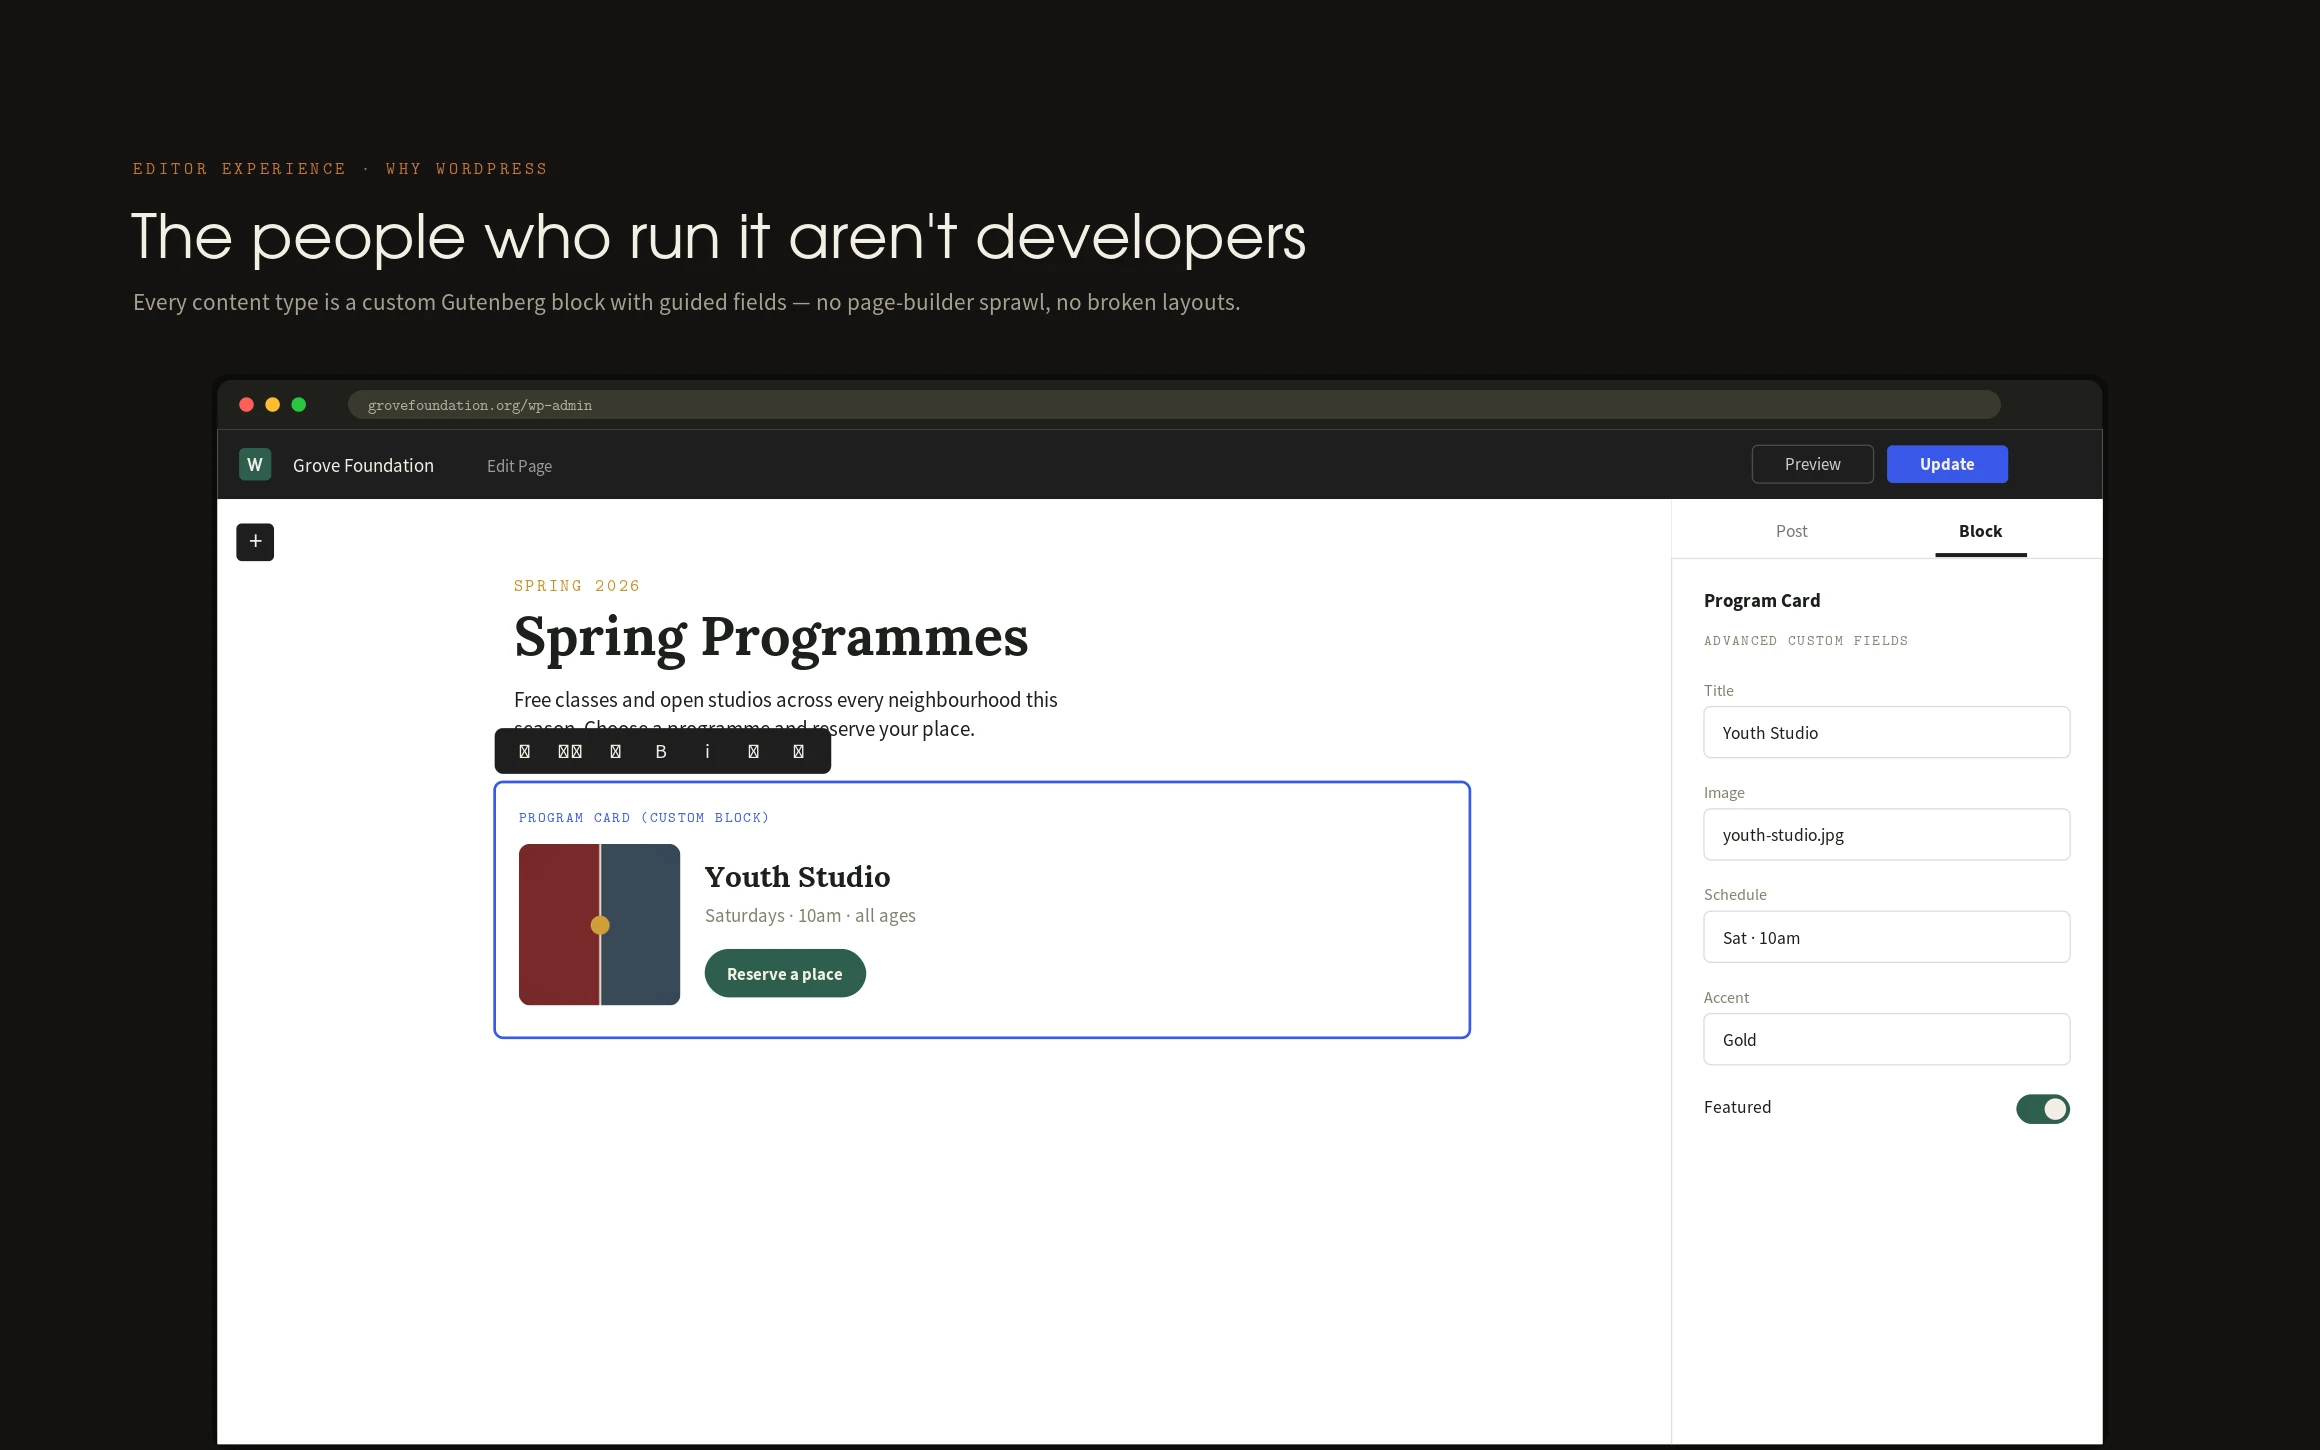
Task: Click the Reserve a place button
Action: pyautogui.click(x=785, y=973)
